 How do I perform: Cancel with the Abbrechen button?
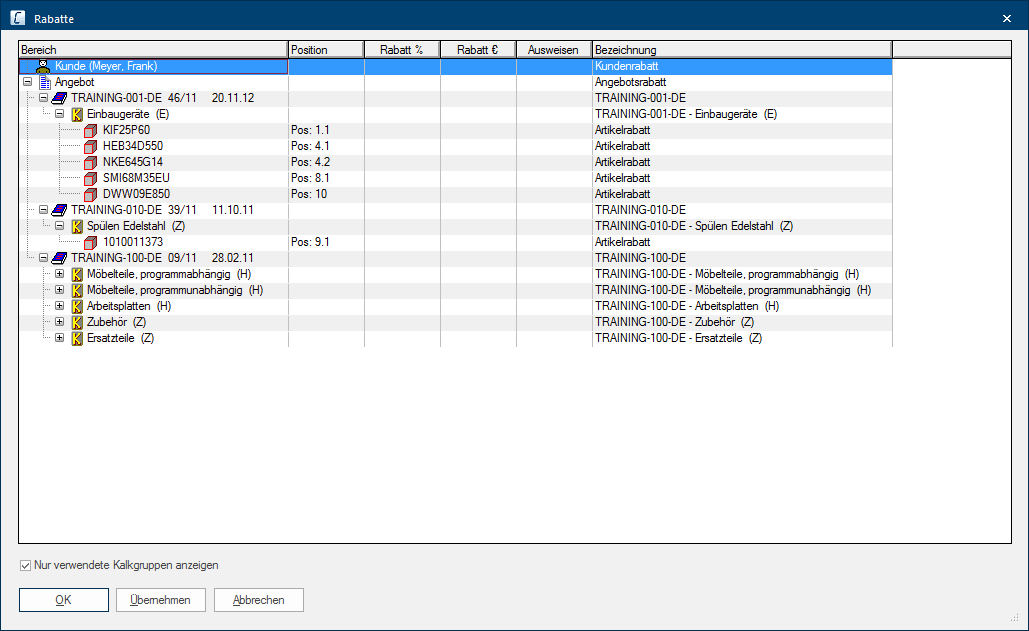[x=258, y=600]
